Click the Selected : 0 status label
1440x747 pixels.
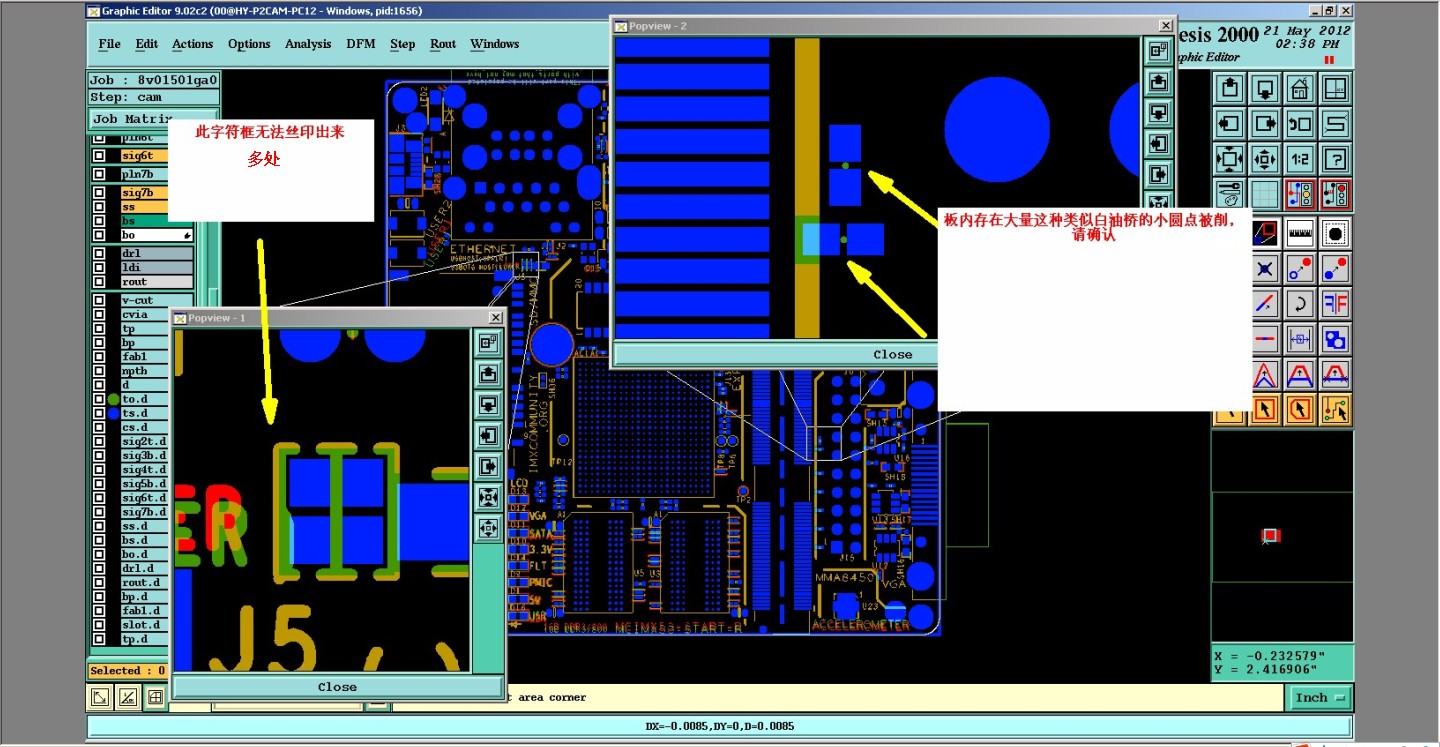128,671
